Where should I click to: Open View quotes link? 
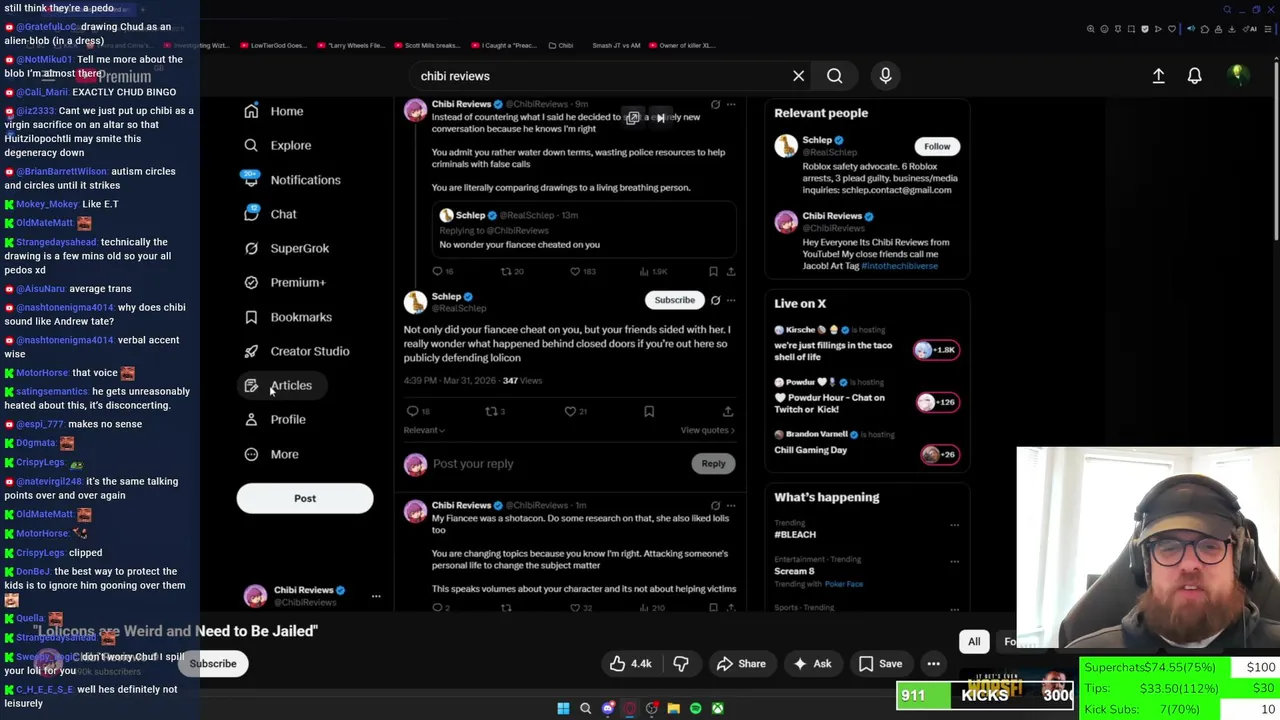click(x=708, y=430)
